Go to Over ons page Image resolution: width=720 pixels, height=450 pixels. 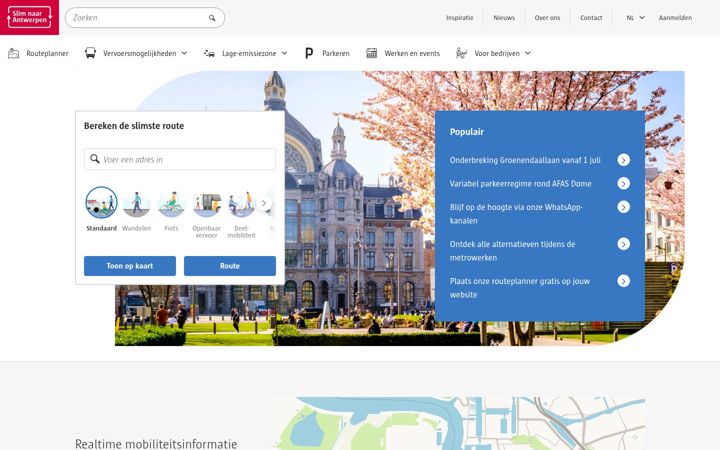click(x=547, y=18)
